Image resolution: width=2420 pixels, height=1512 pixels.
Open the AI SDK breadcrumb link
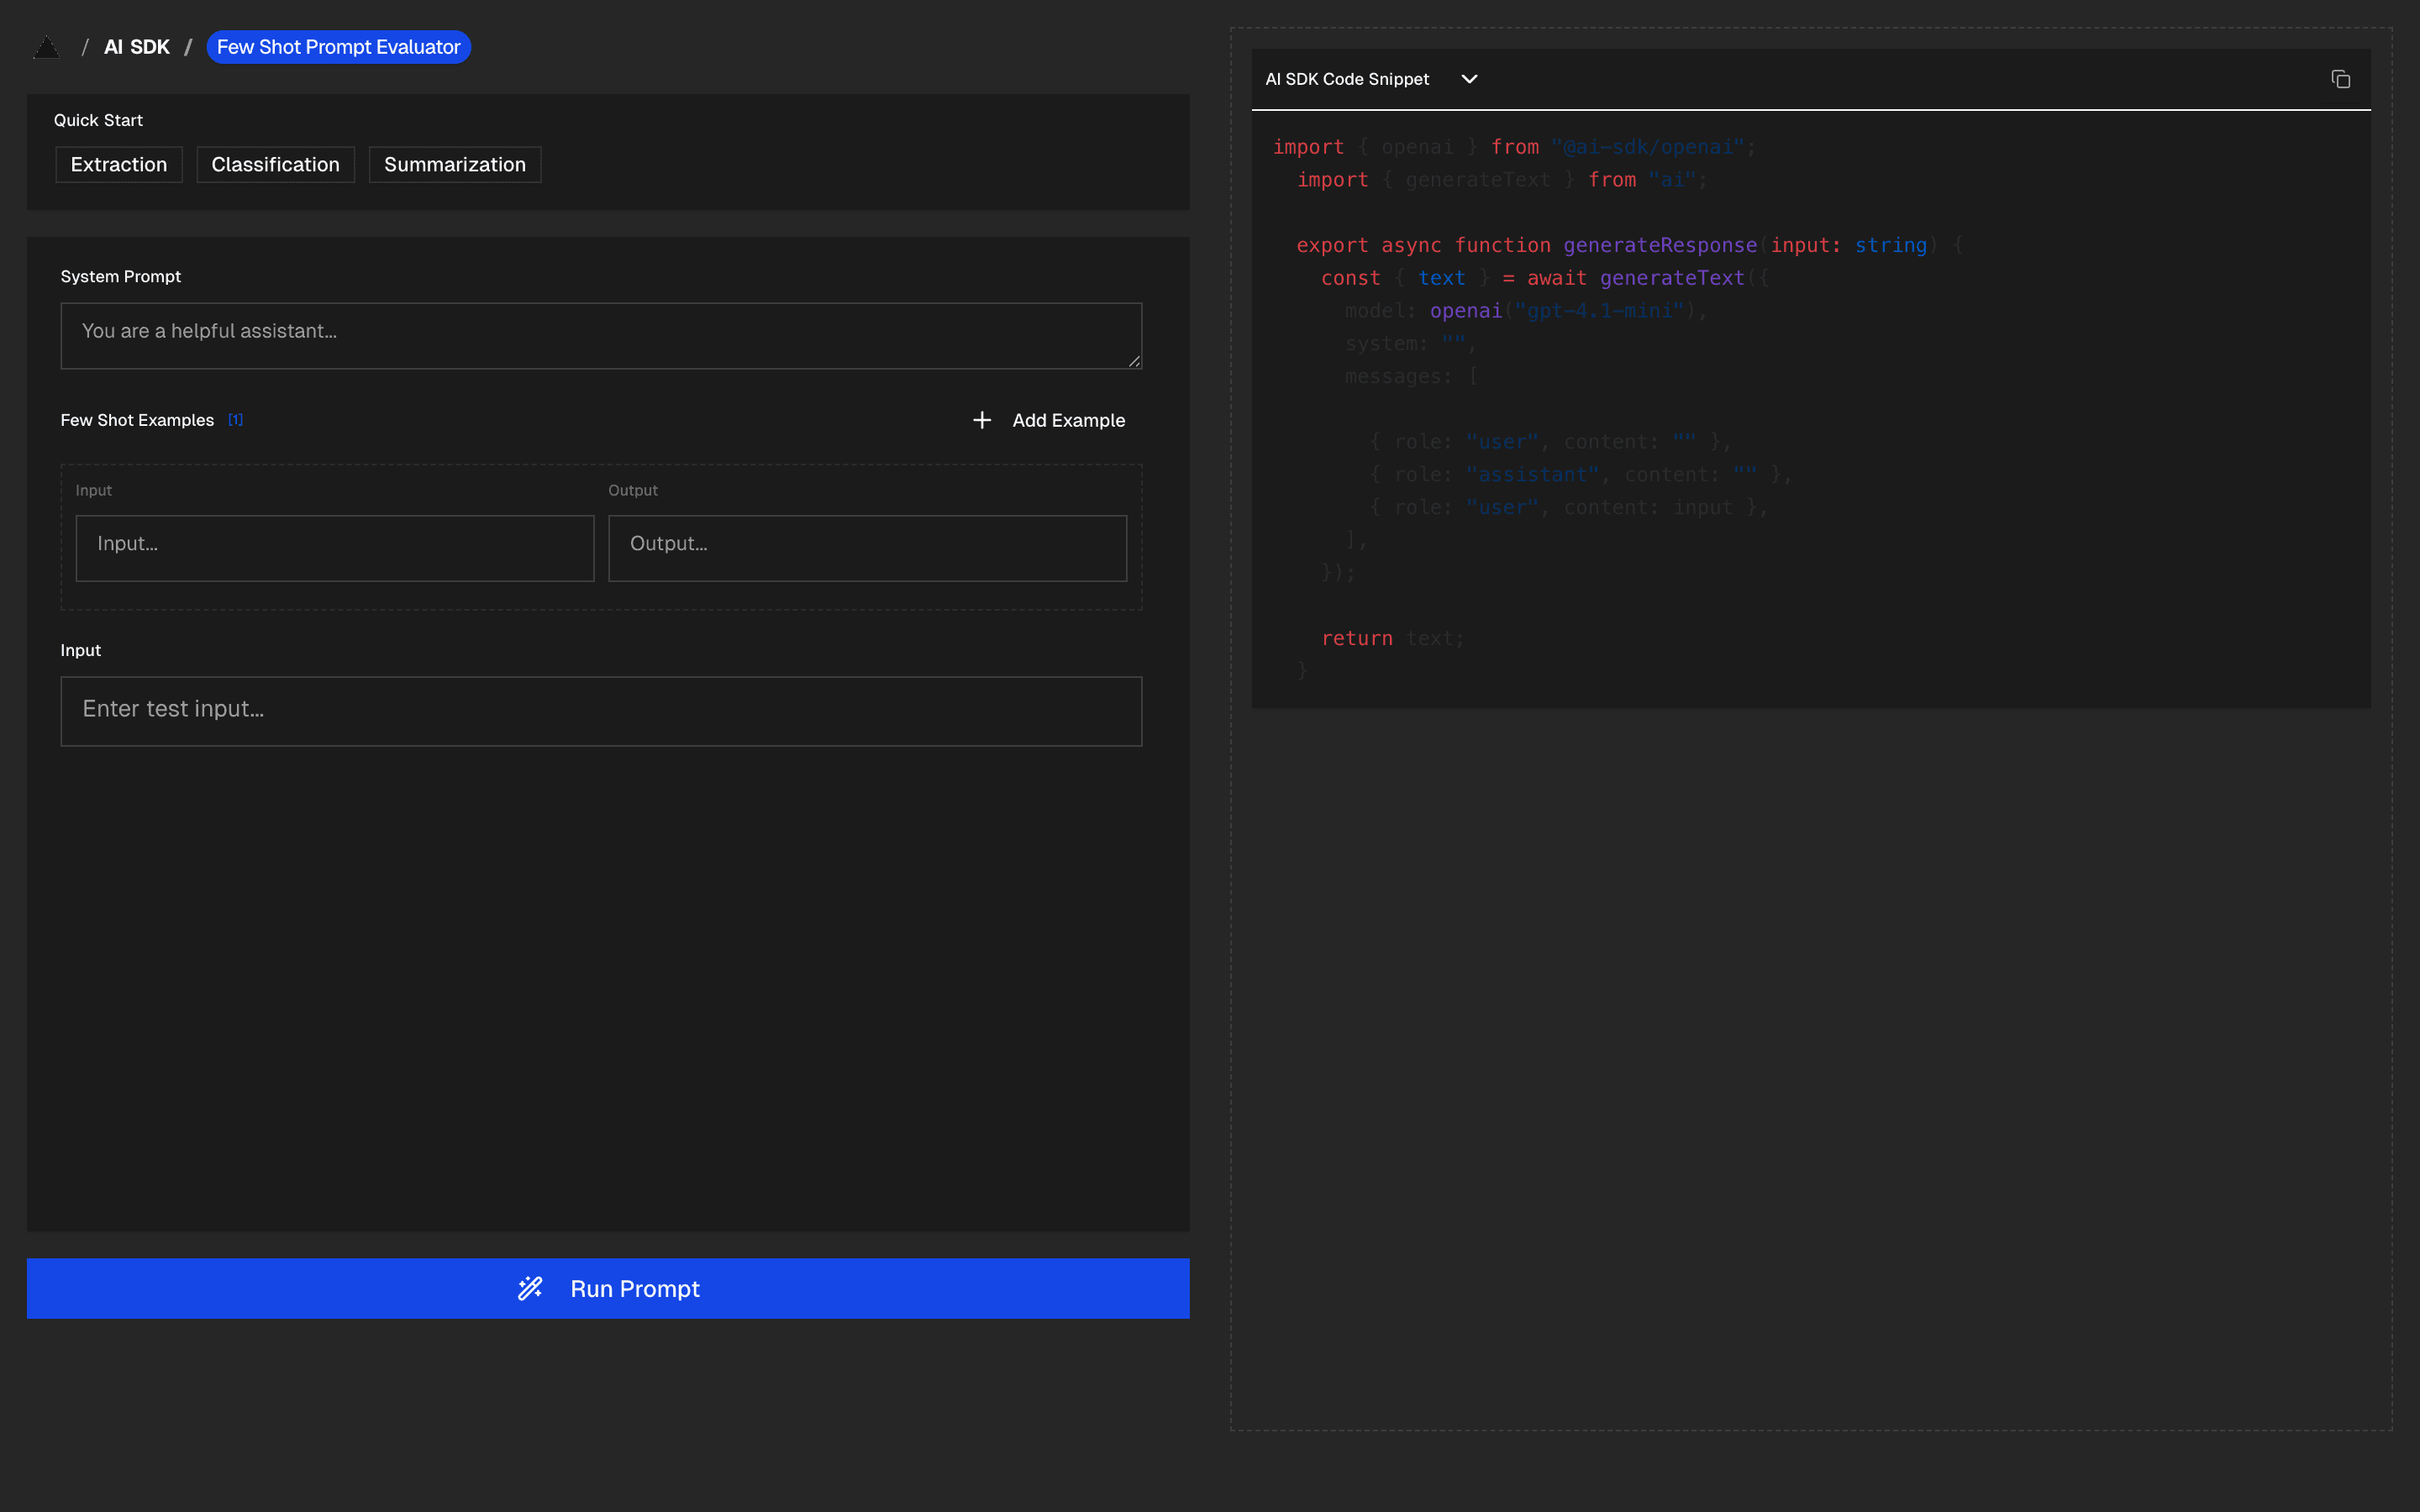(x=137, y=47)
